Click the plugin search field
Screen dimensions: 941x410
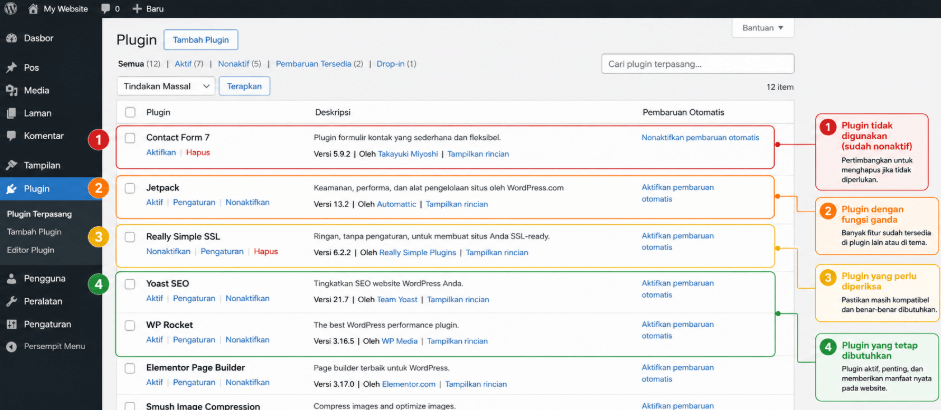(x=697, y=64)
